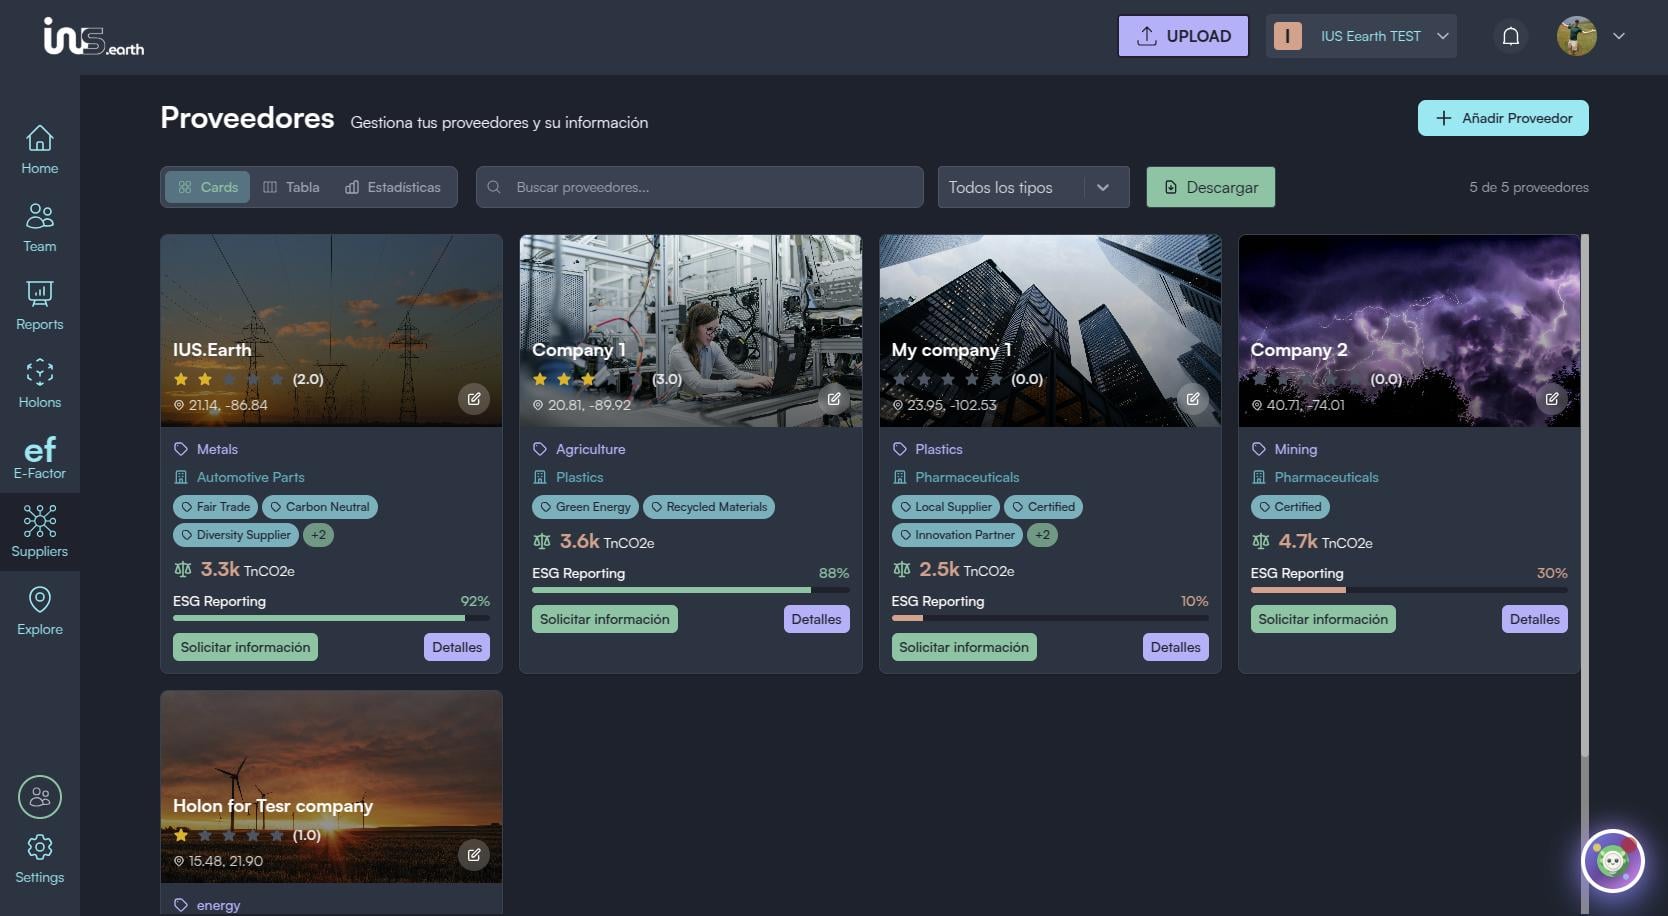Click the UPLOAD button
1668x916 pixels.
(x=1183, y=36)
